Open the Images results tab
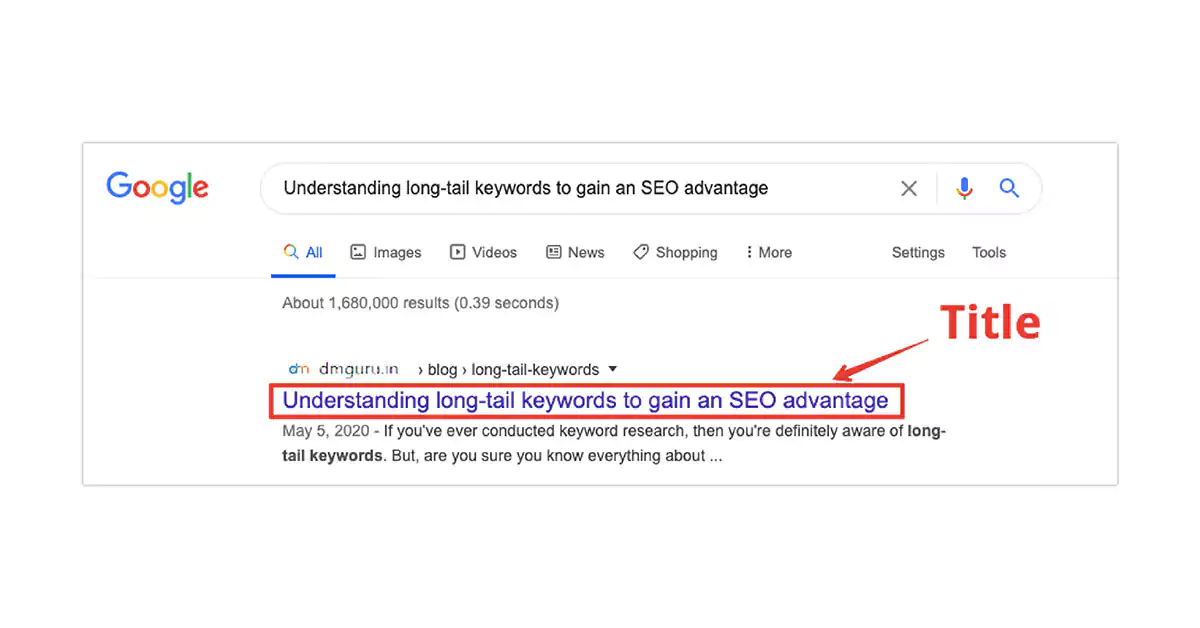Image resolution: width=1200 pixels, height=628 pixels. tap(386, 253)
